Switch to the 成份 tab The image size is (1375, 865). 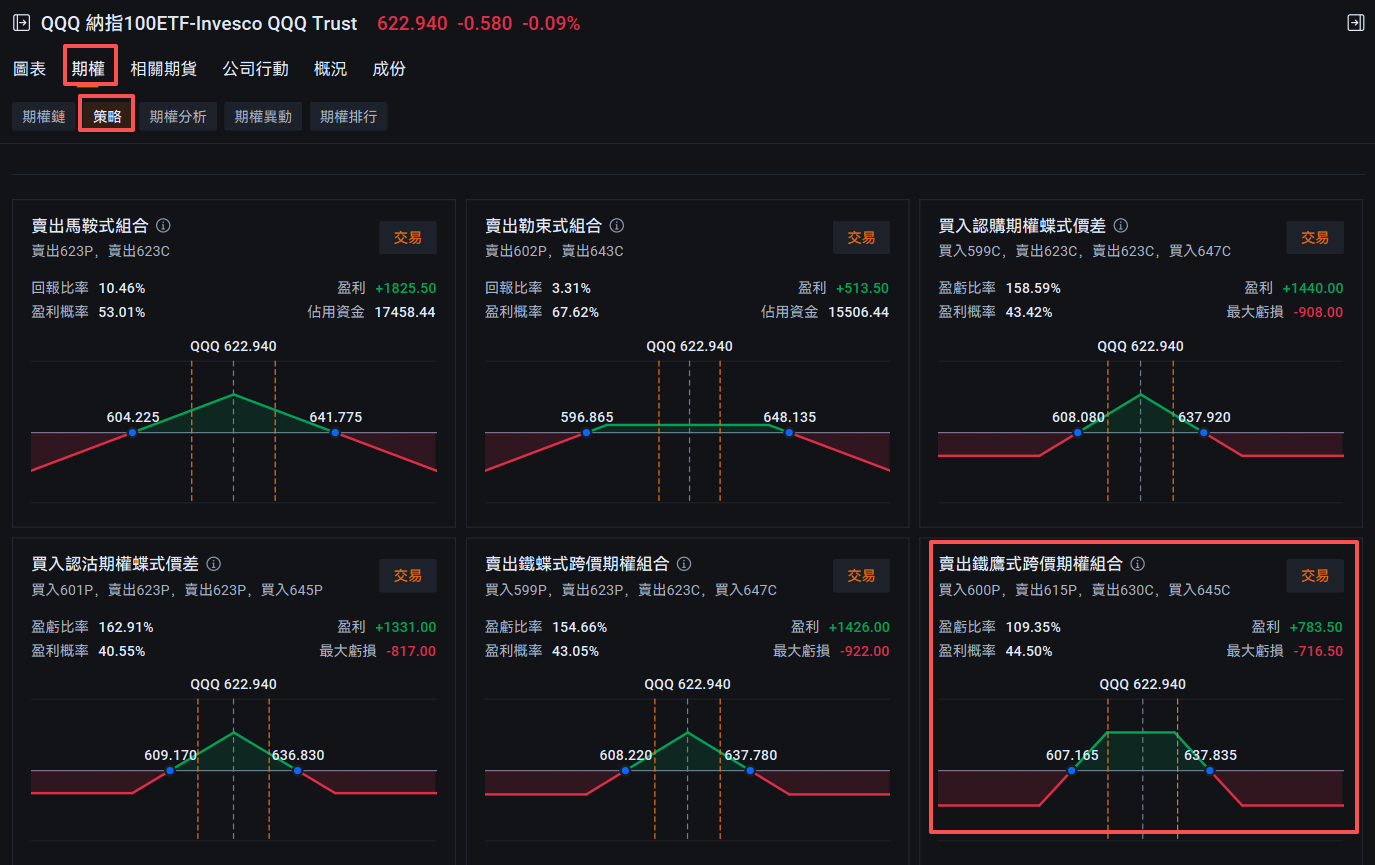click(389, 69)
